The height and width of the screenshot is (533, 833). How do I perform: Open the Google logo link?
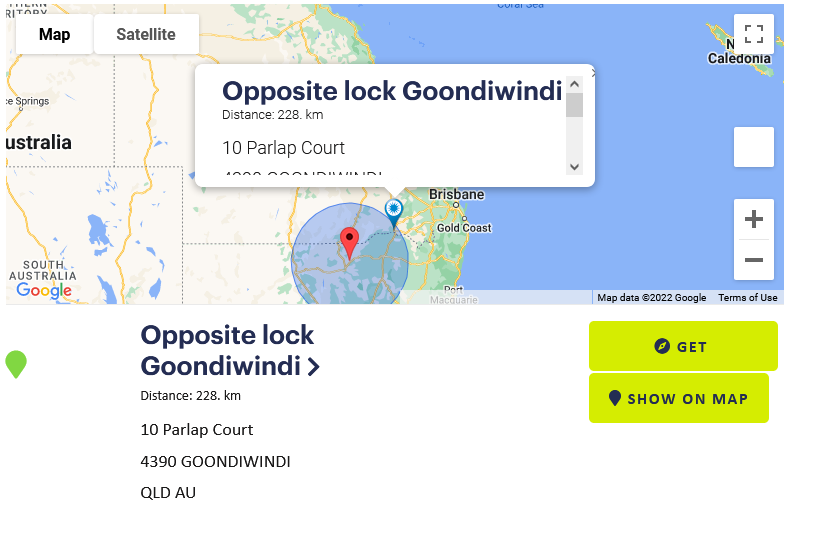tap(44, 291)
